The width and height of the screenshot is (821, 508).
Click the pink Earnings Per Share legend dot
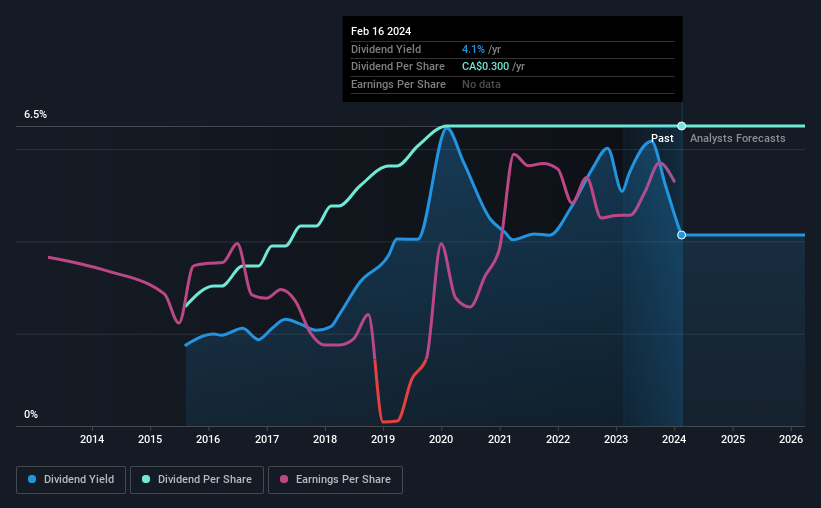284,479
